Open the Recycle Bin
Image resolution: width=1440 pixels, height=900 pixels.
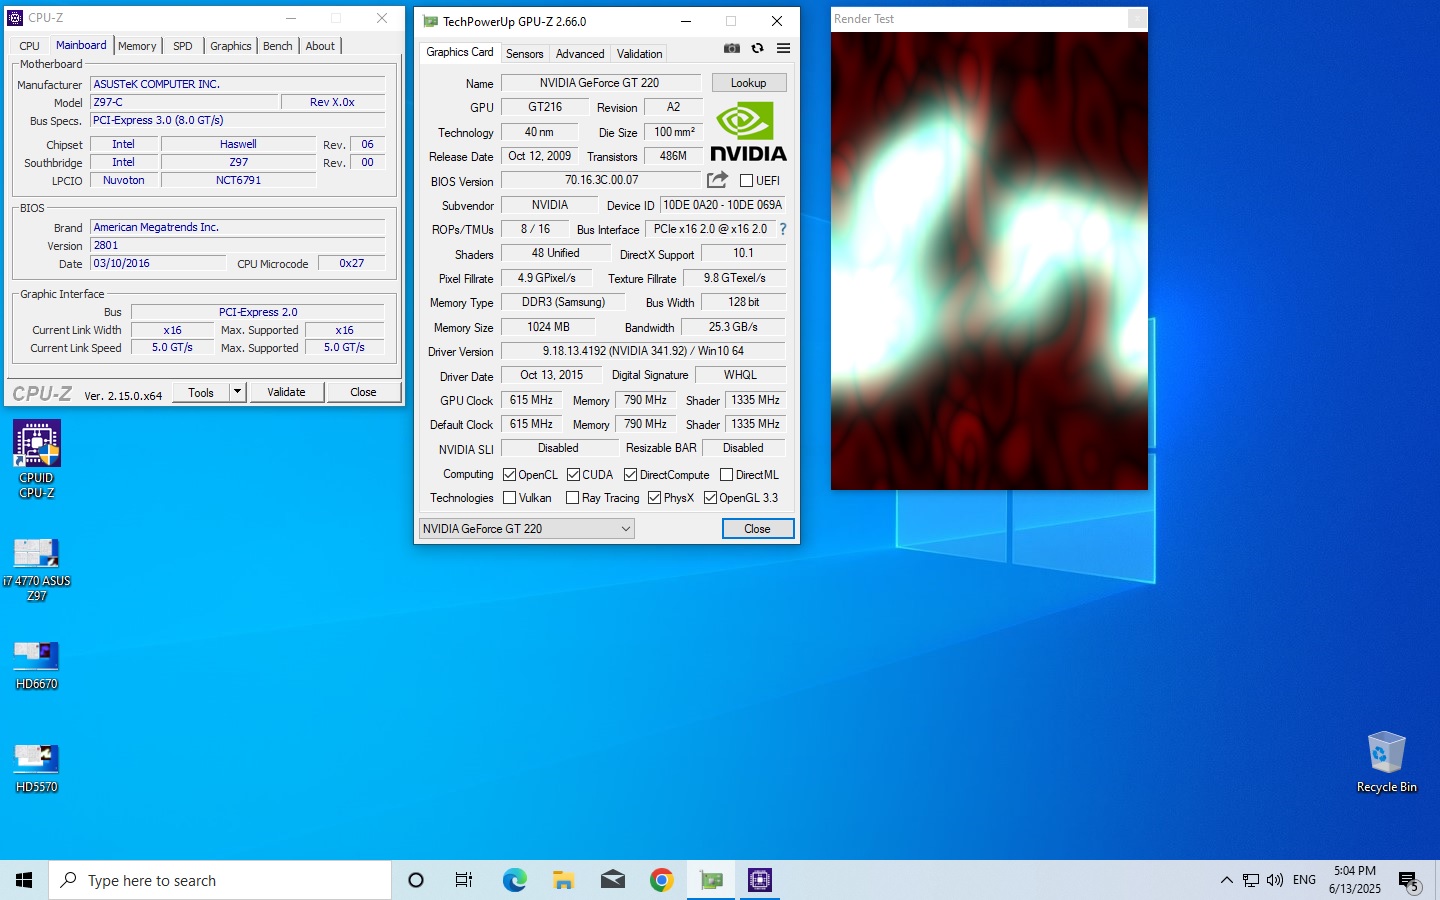[1386, 762]
